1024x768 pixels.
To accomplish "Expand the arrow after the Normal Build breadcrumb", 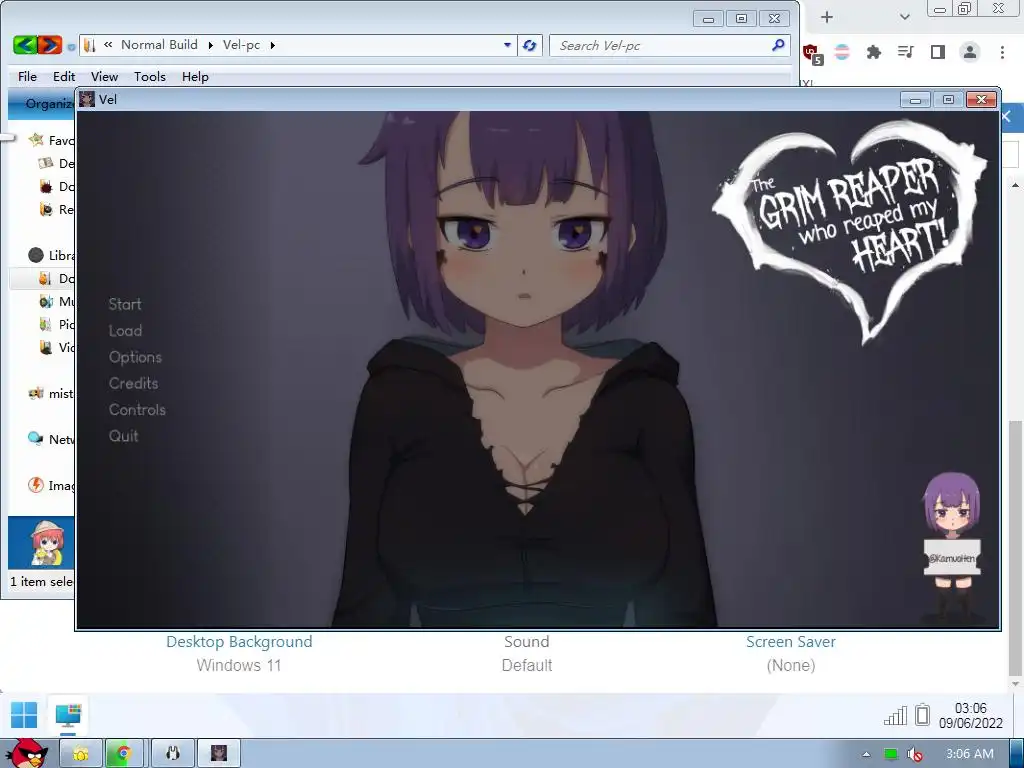I will [x=210, y=45].
